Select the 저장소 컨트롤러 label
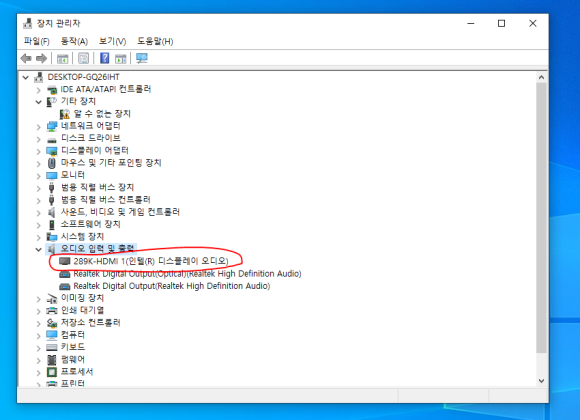This screenshot has height=420, width=580. [x=91, y=323]
